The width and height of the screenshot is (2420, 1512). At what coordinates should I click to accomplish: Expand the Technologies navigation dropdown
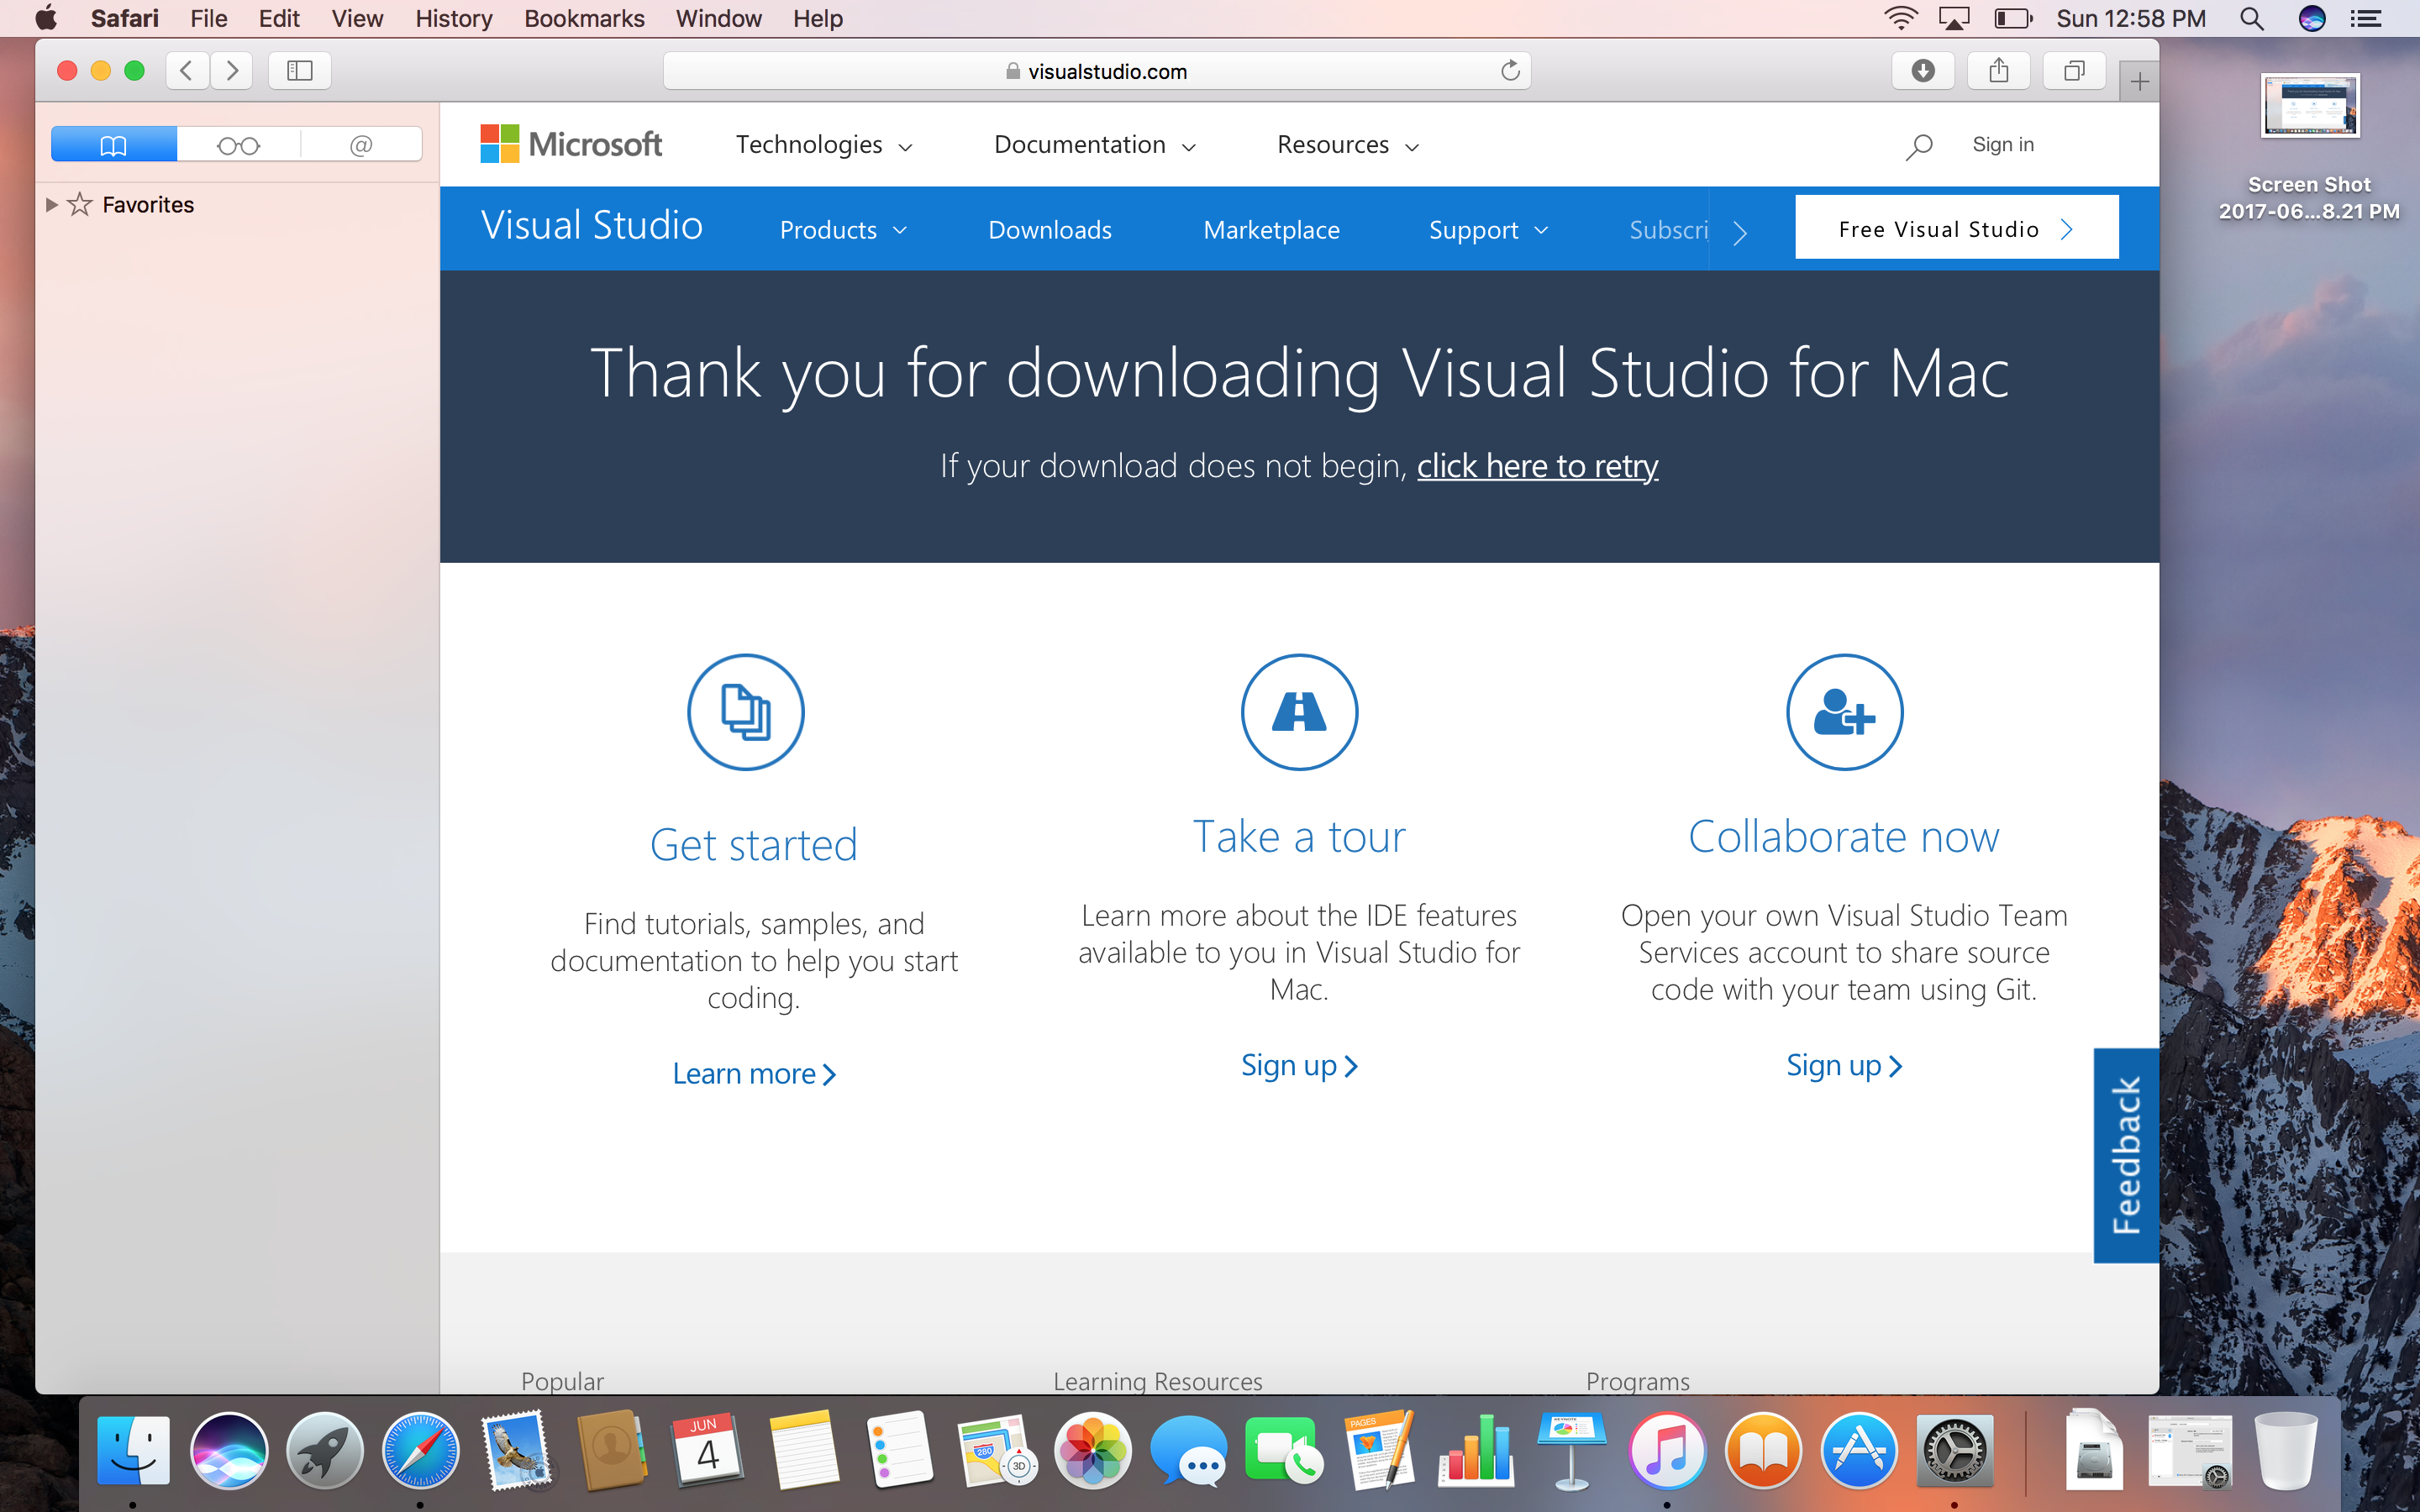pyautogui.click(x=819, y=144)
